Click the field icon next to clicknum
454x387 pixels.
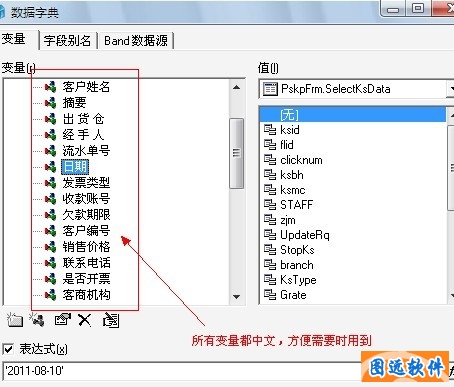(x=270, y=160)
